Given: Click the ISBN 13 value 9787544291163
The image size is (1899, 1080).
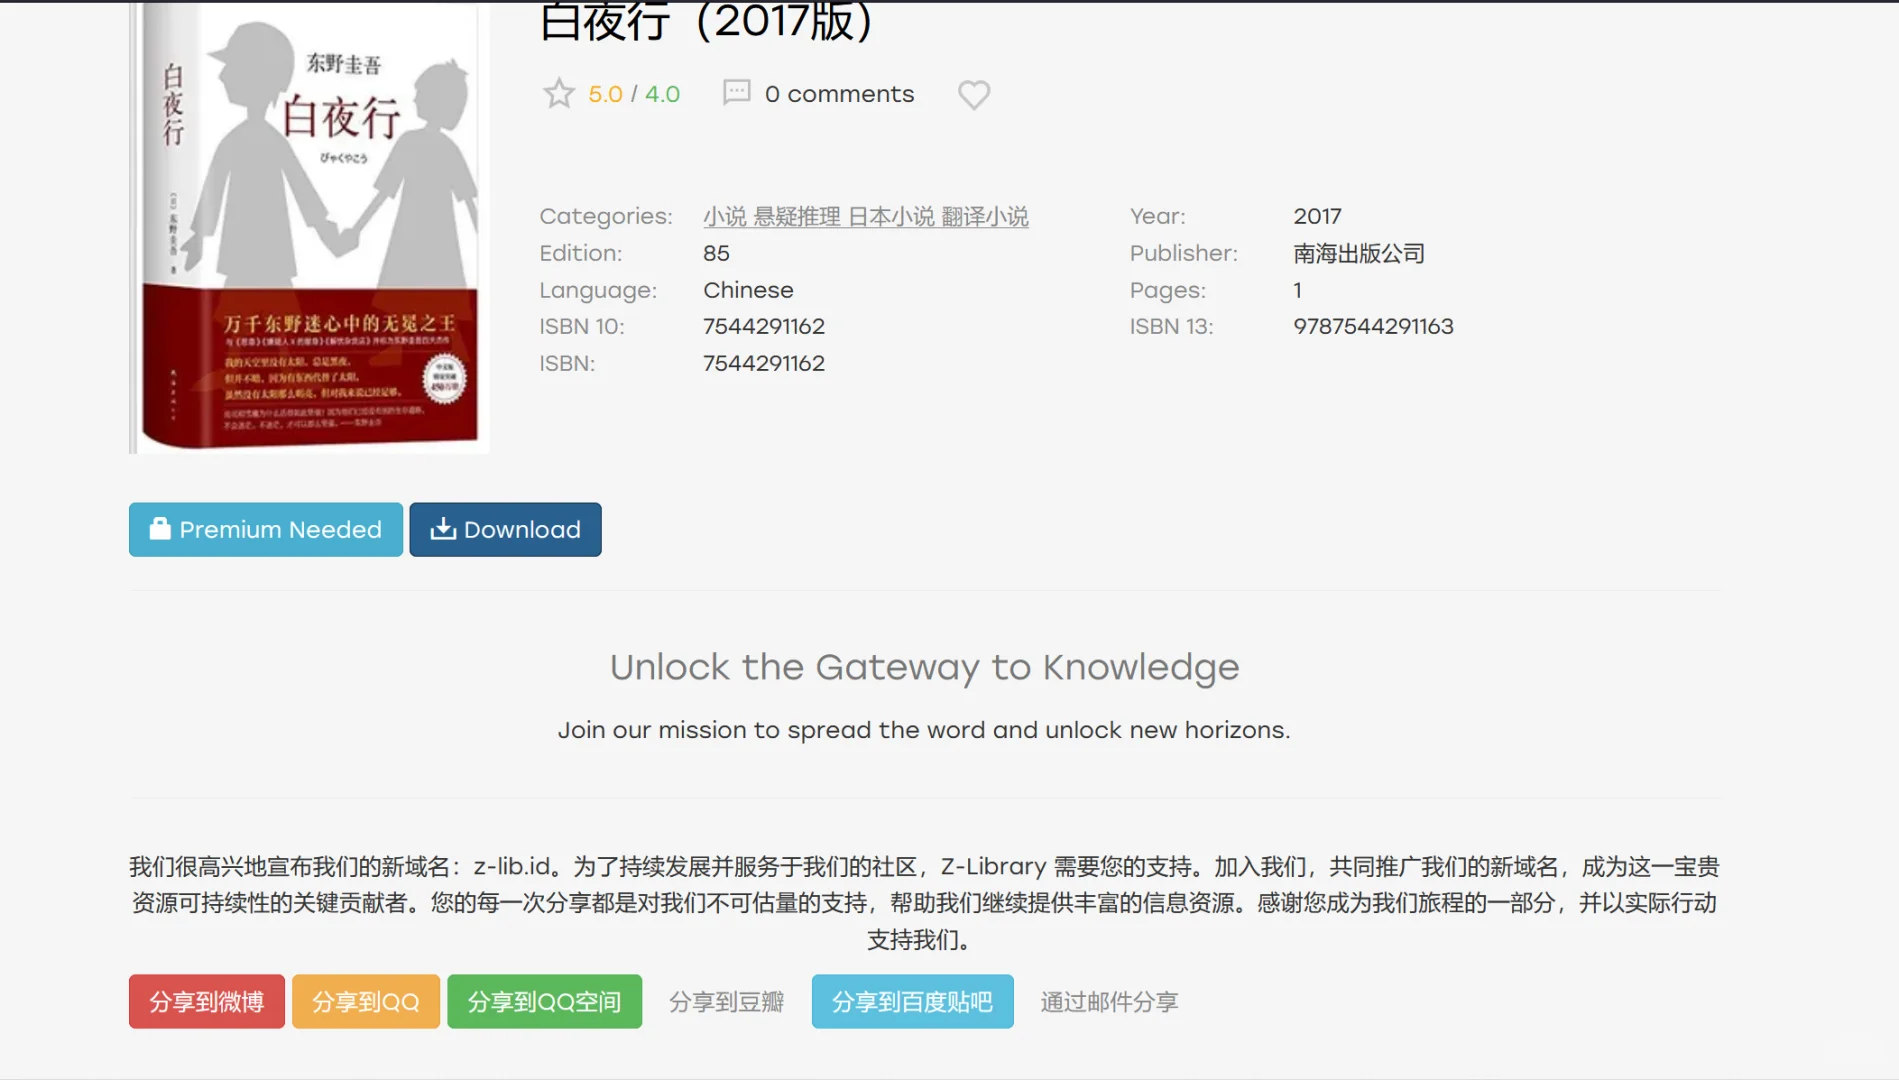Looking at the screenshot, I should (1373, 326).
